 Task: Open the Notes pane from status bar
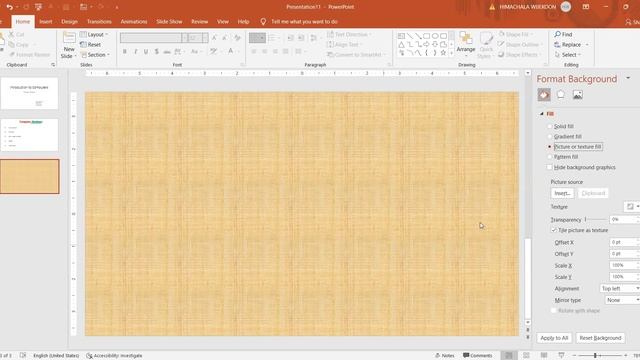coord(444,356)
